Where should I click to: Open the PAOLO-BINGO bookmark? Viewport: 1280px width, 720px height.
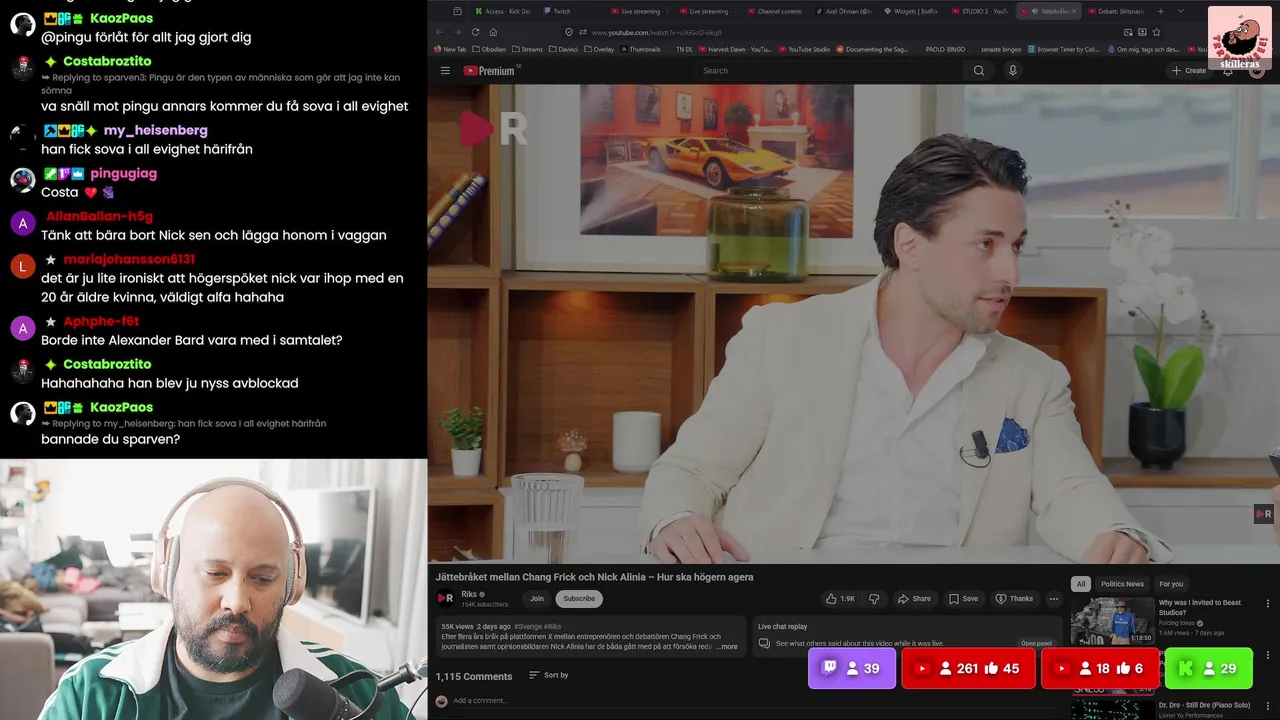coord(945,49)
